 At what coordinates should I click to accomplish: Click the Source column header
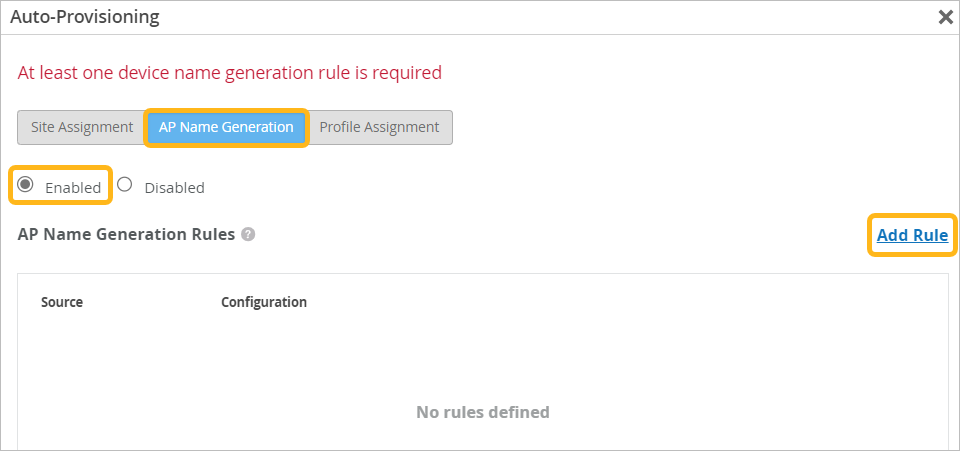[62, 302]
